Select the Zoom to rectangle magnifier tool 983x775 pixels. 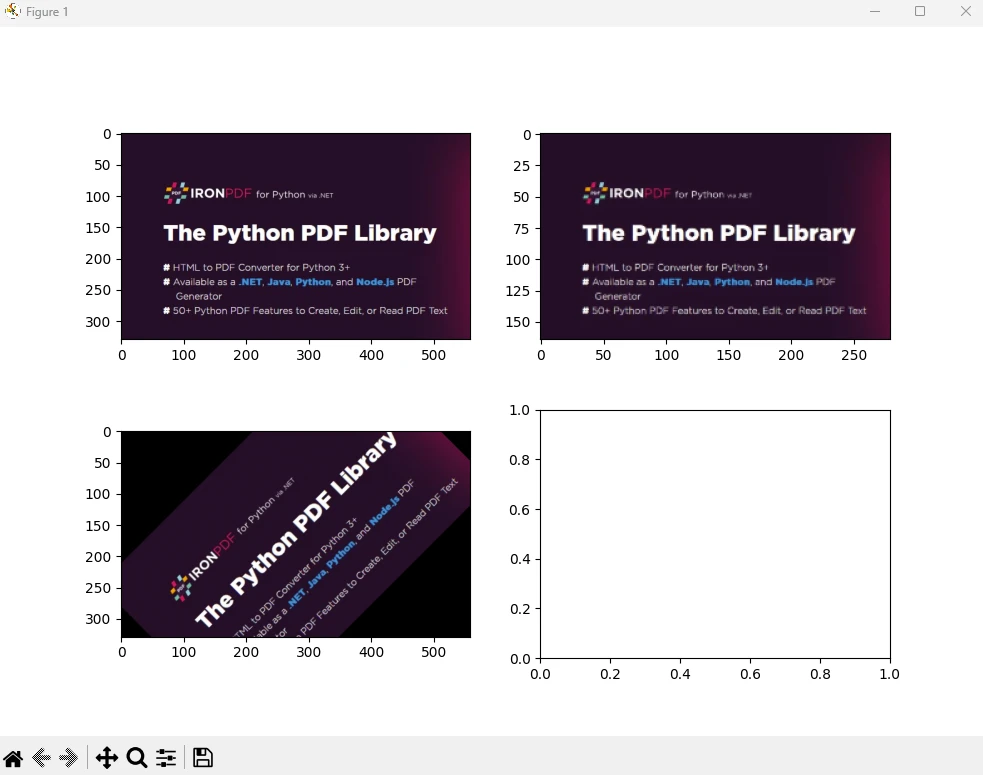point(137,758)
